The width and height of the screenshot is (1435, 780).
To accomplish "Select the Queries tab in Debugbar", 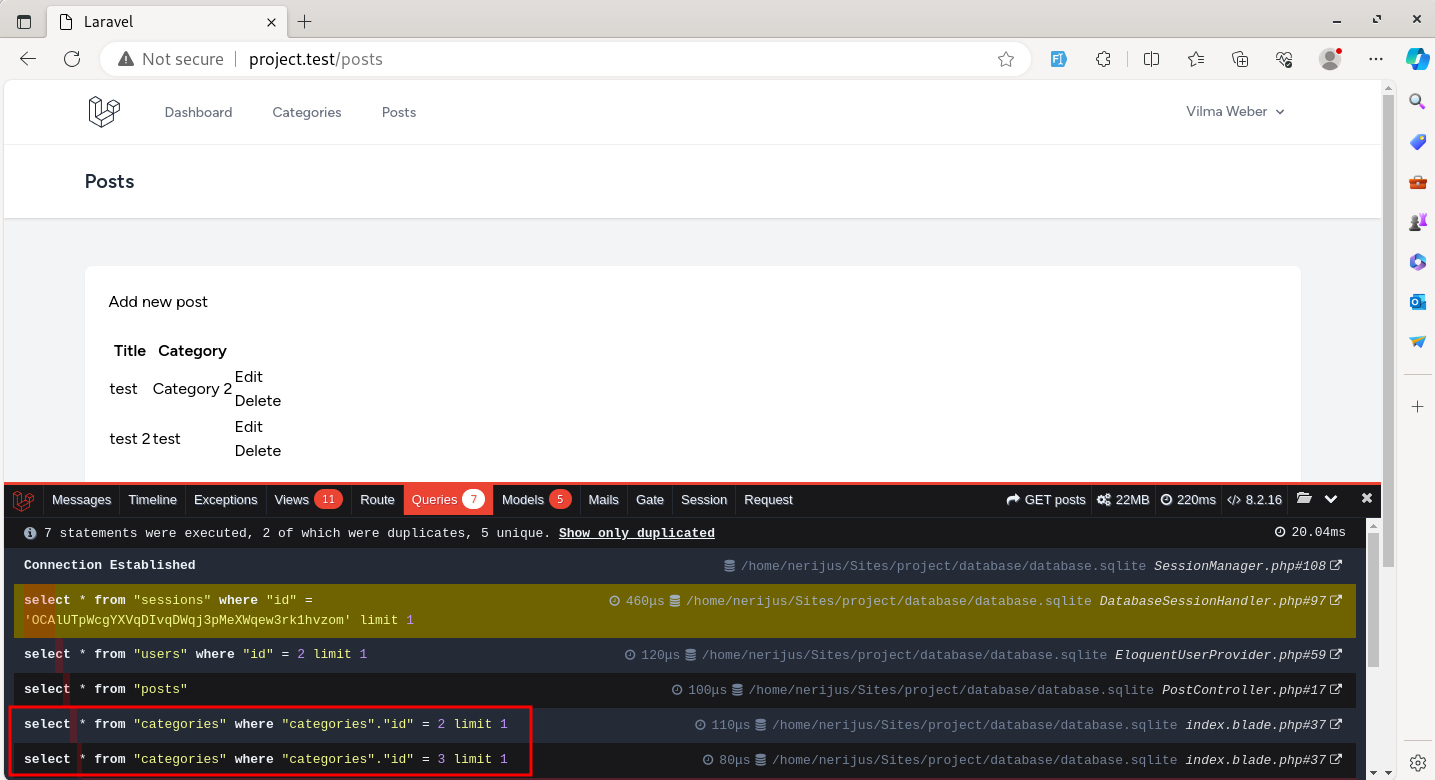I will pyautogui.click(x=448, y=499).
